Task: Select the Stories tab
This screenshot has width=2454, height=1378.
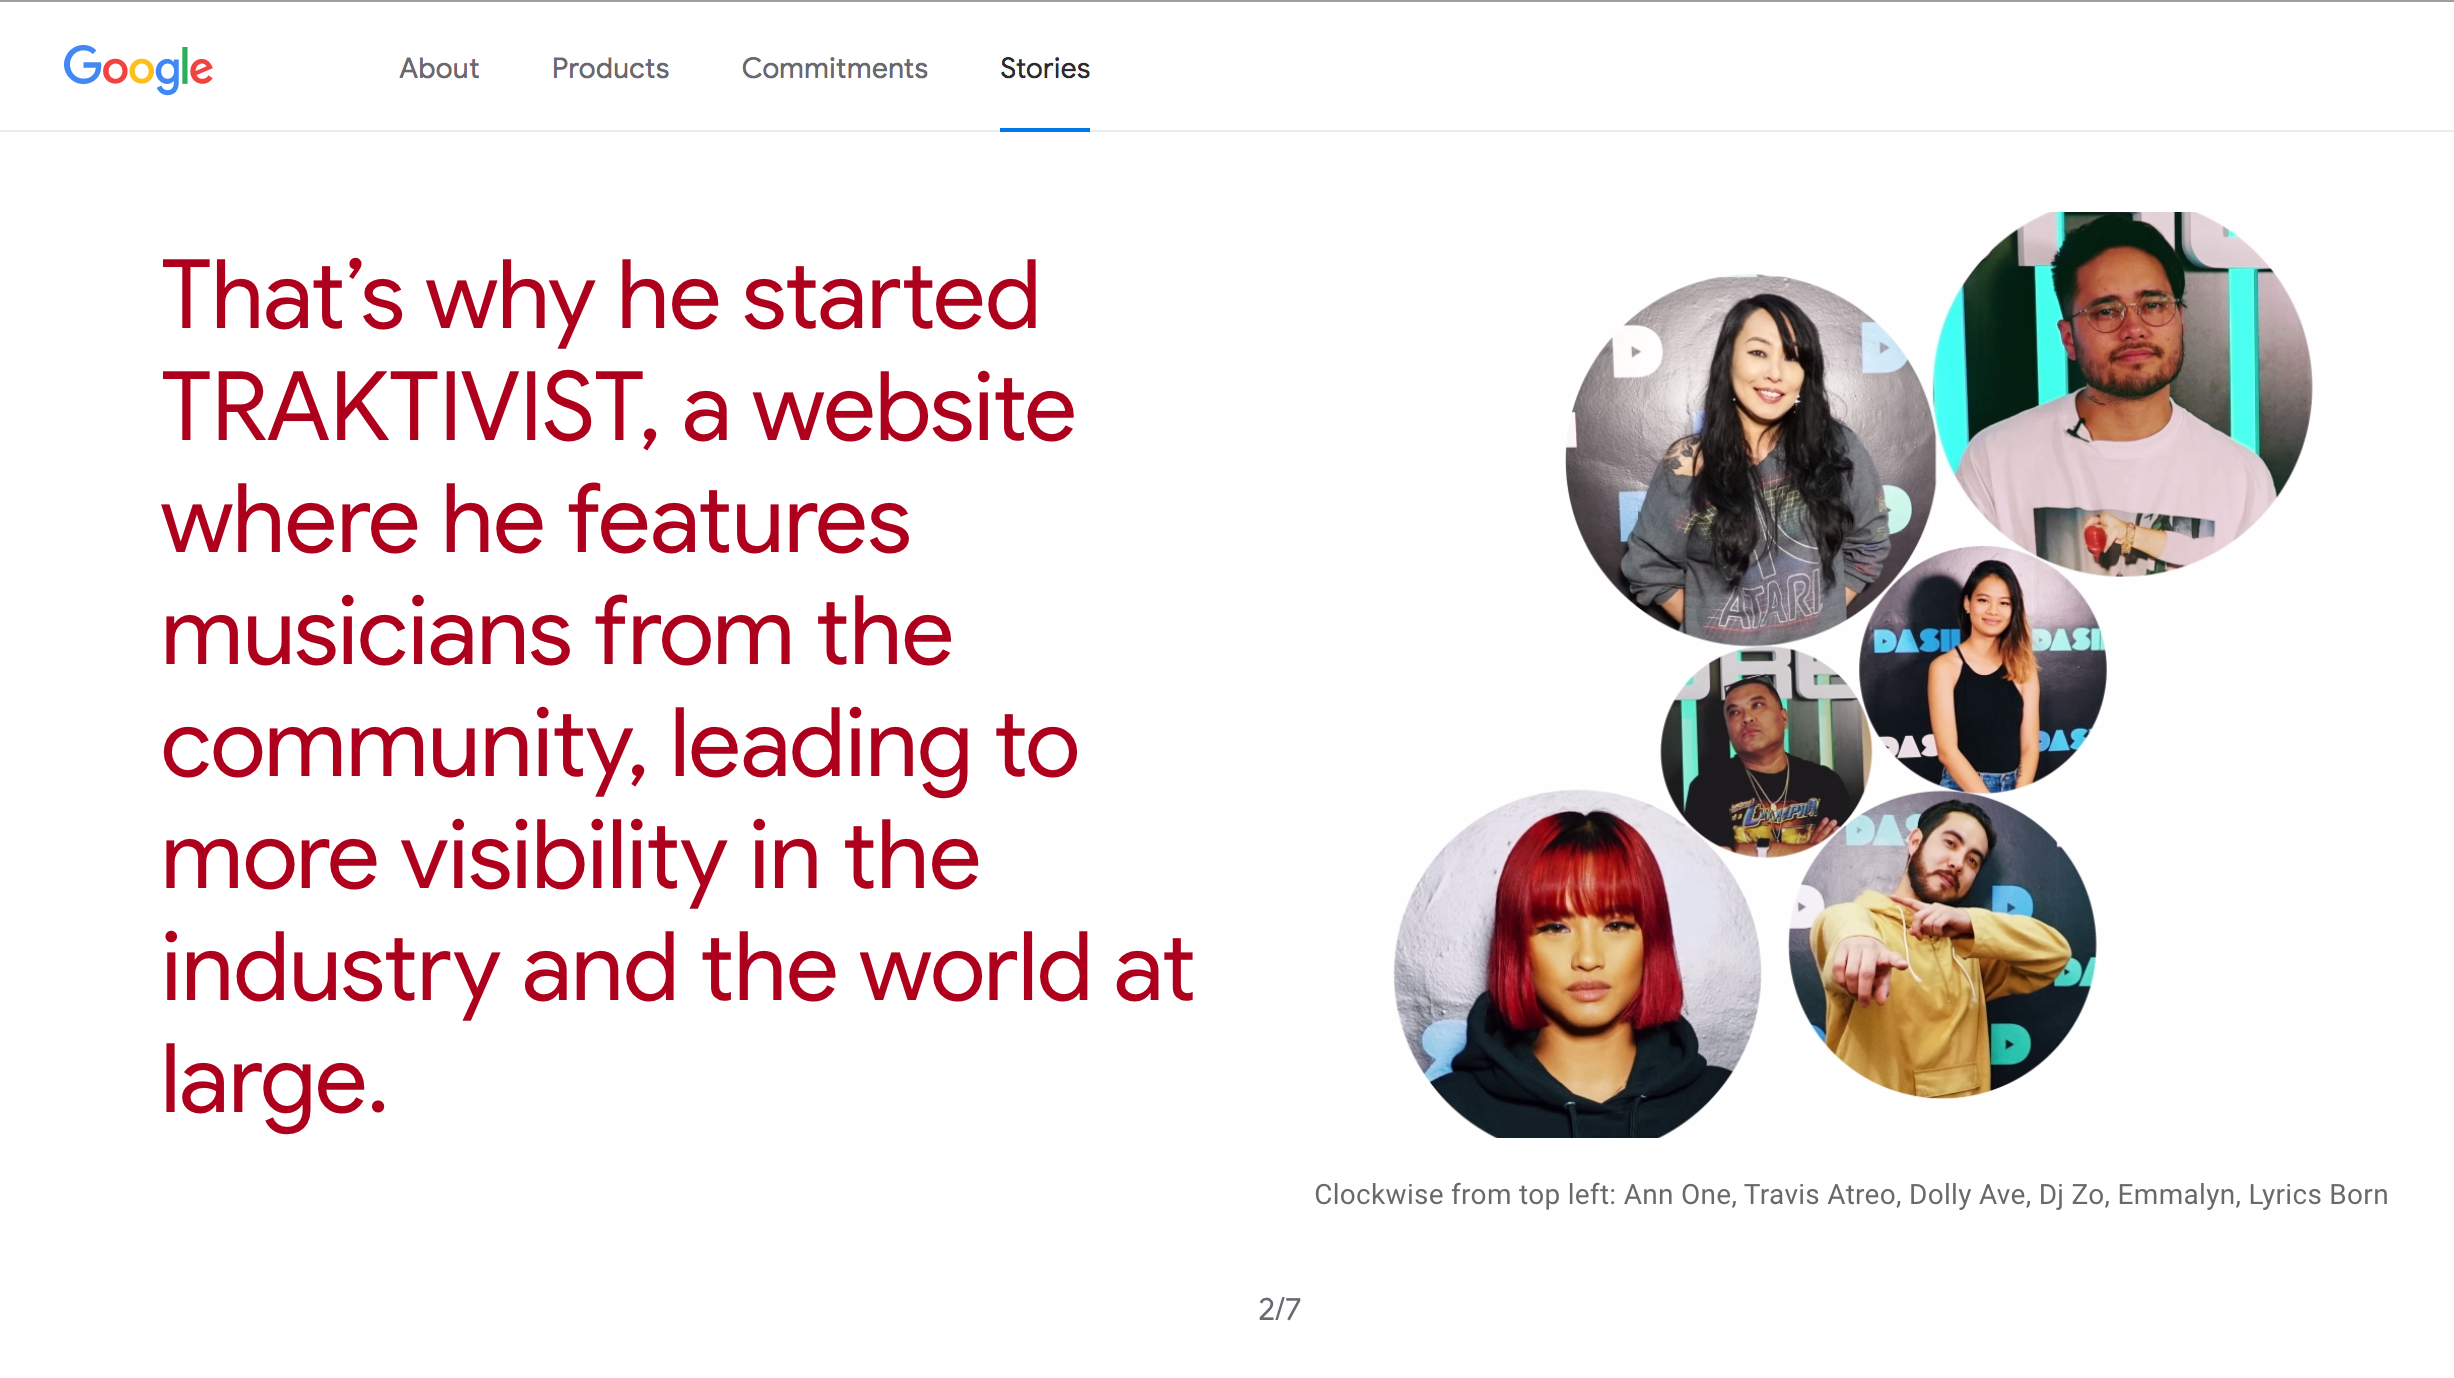Action: pyautogui.click(x=1045, y=68)
